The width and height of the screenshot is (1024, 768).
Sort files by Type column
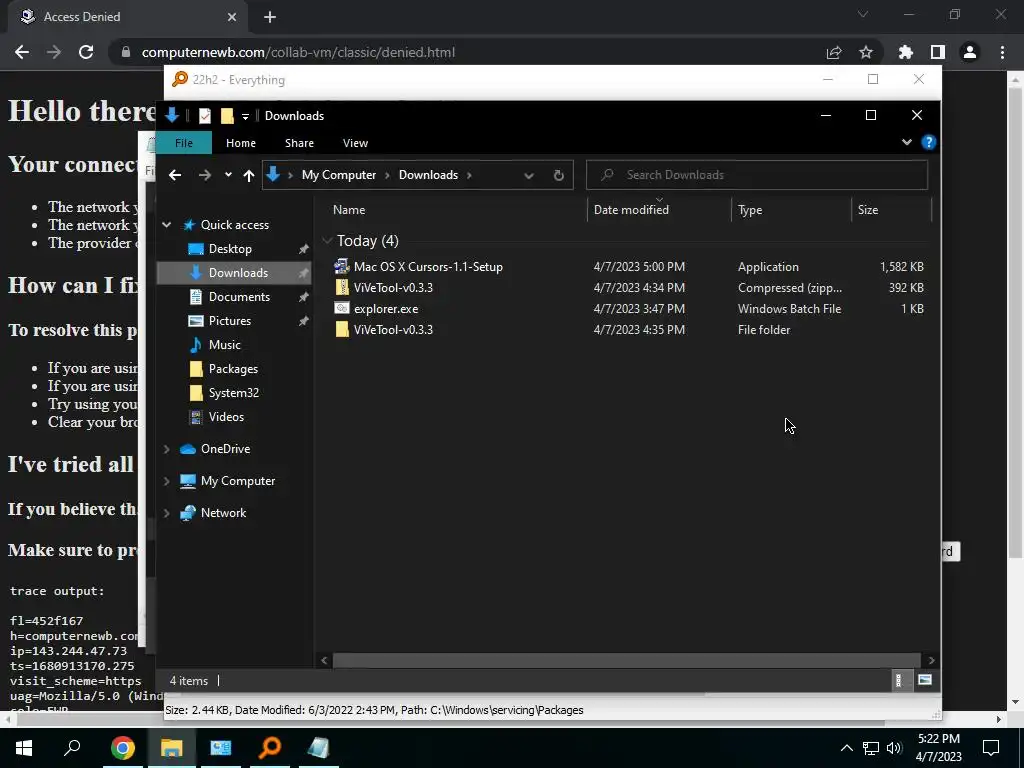(x=750, y=210)
